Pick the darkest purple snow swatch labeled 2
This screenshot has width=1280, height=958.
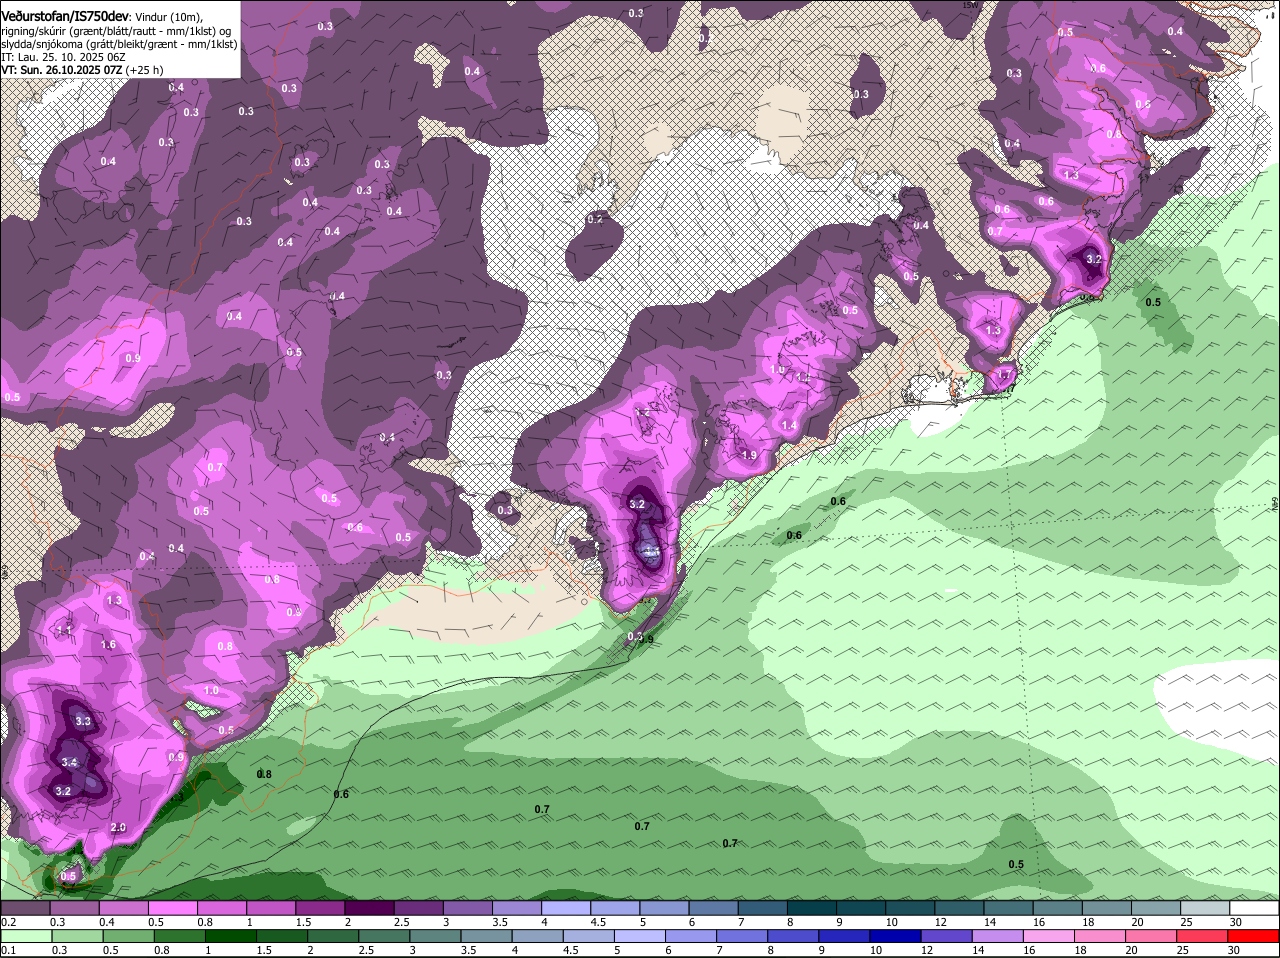click(368, 907)
